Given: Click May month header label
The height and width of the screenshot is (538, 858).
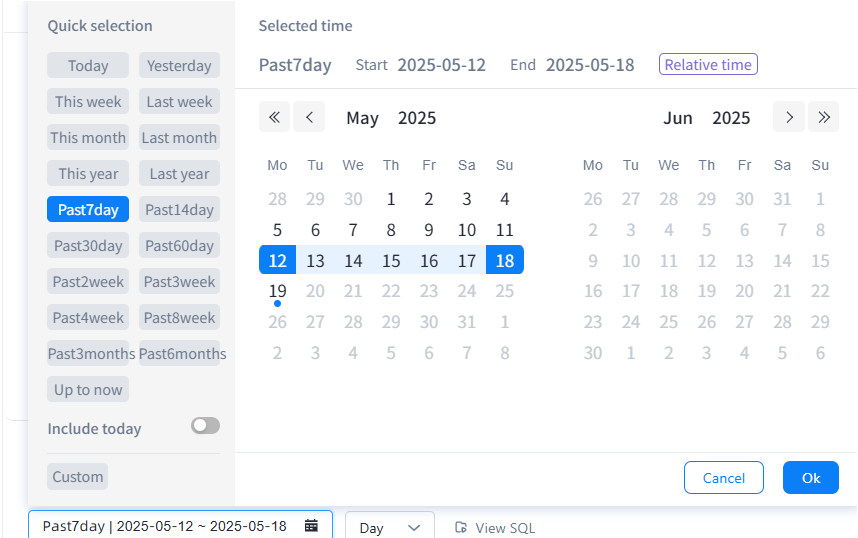Looking at the screenshot, I should pos(362,118).
